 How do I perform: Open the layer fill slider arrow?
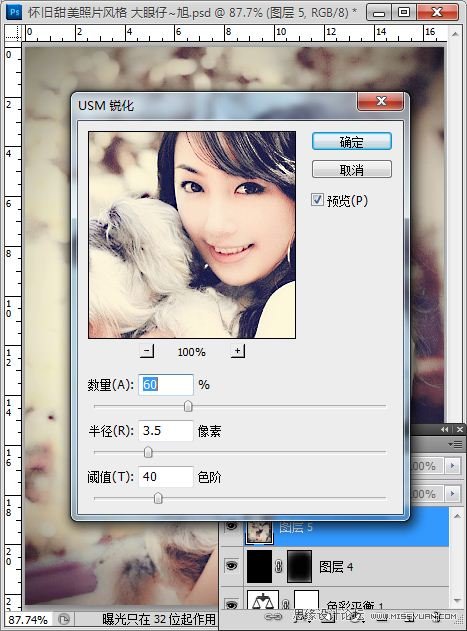click(x=453, y=493)
